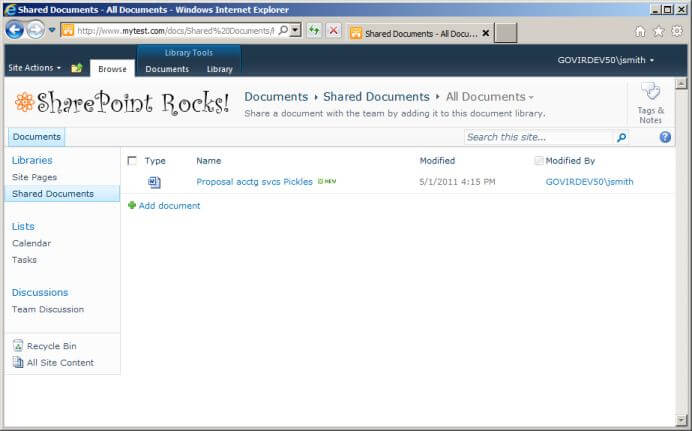692x431 pixels.
Task: Sort by the Type column header
Action: tap(155, 161)
